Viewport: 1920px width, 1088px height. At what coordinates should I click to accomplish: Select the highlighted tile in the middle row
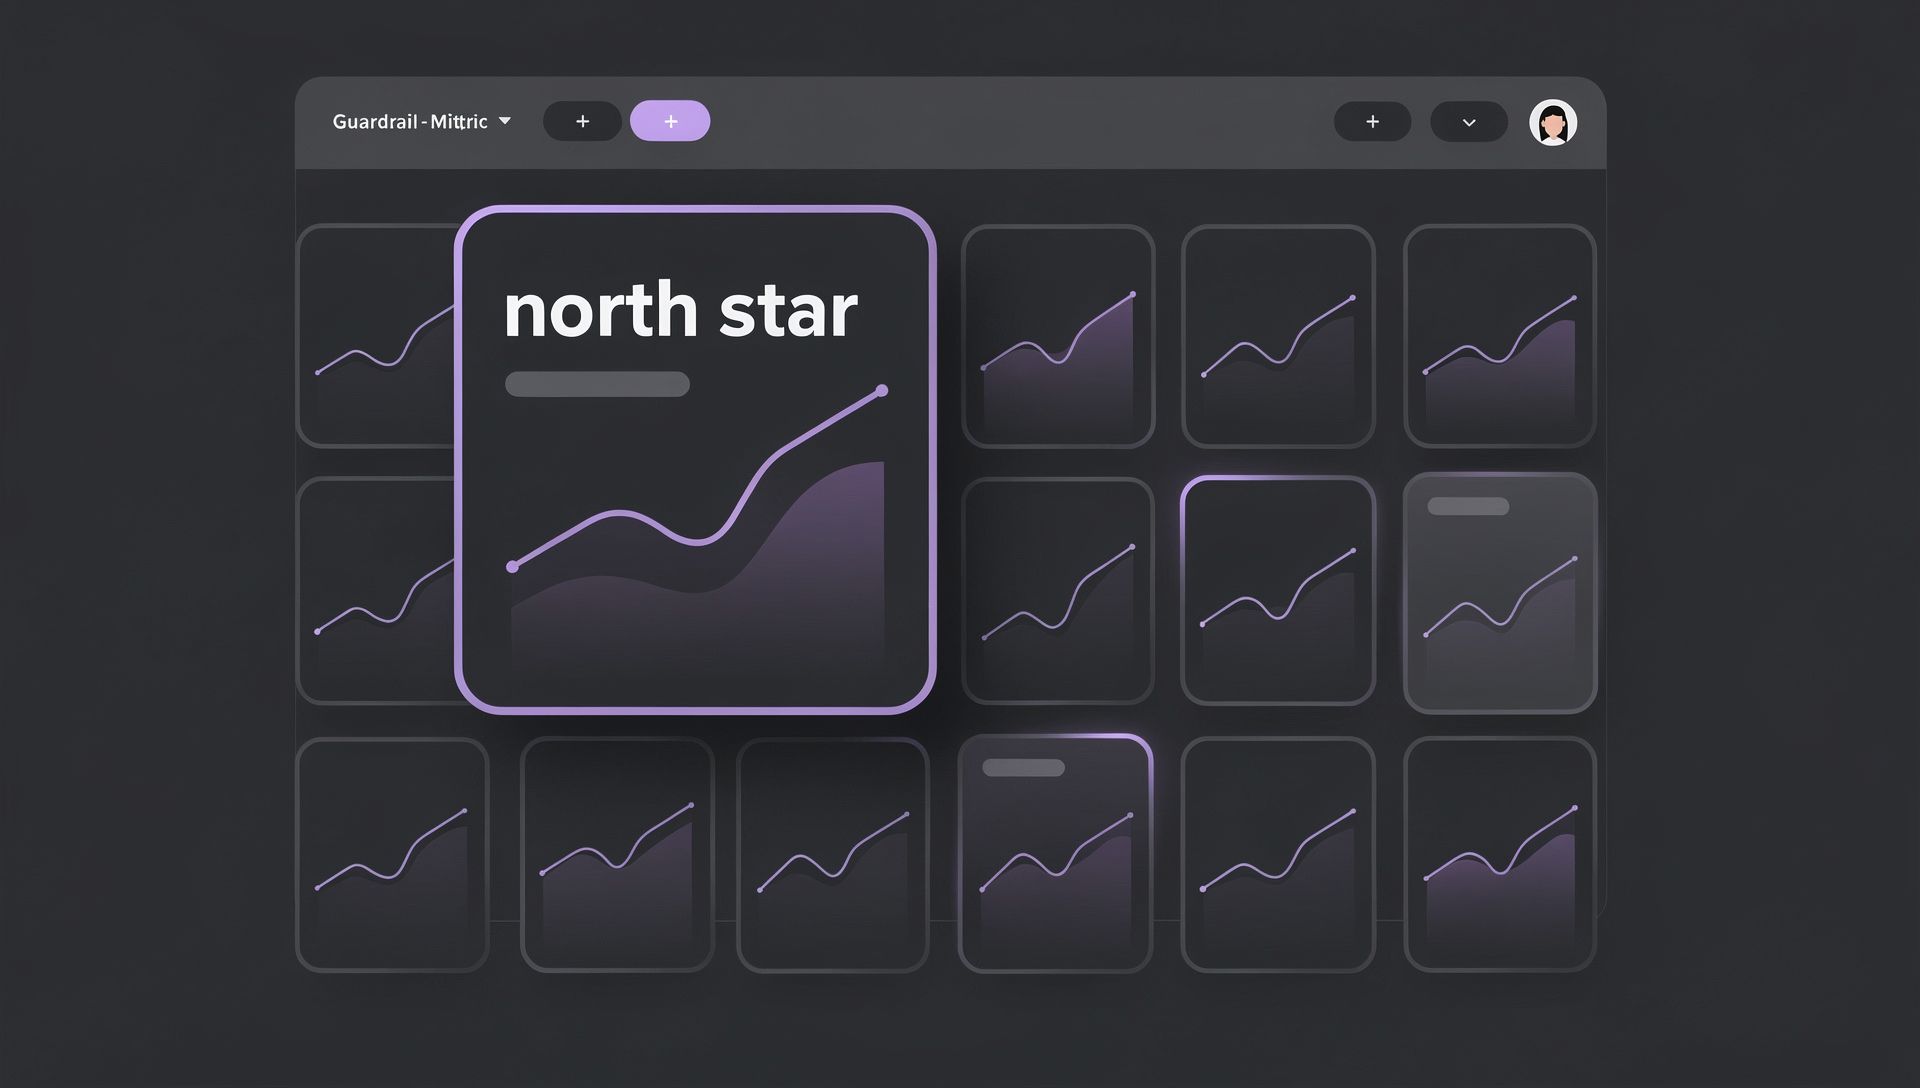[1280, 590]
